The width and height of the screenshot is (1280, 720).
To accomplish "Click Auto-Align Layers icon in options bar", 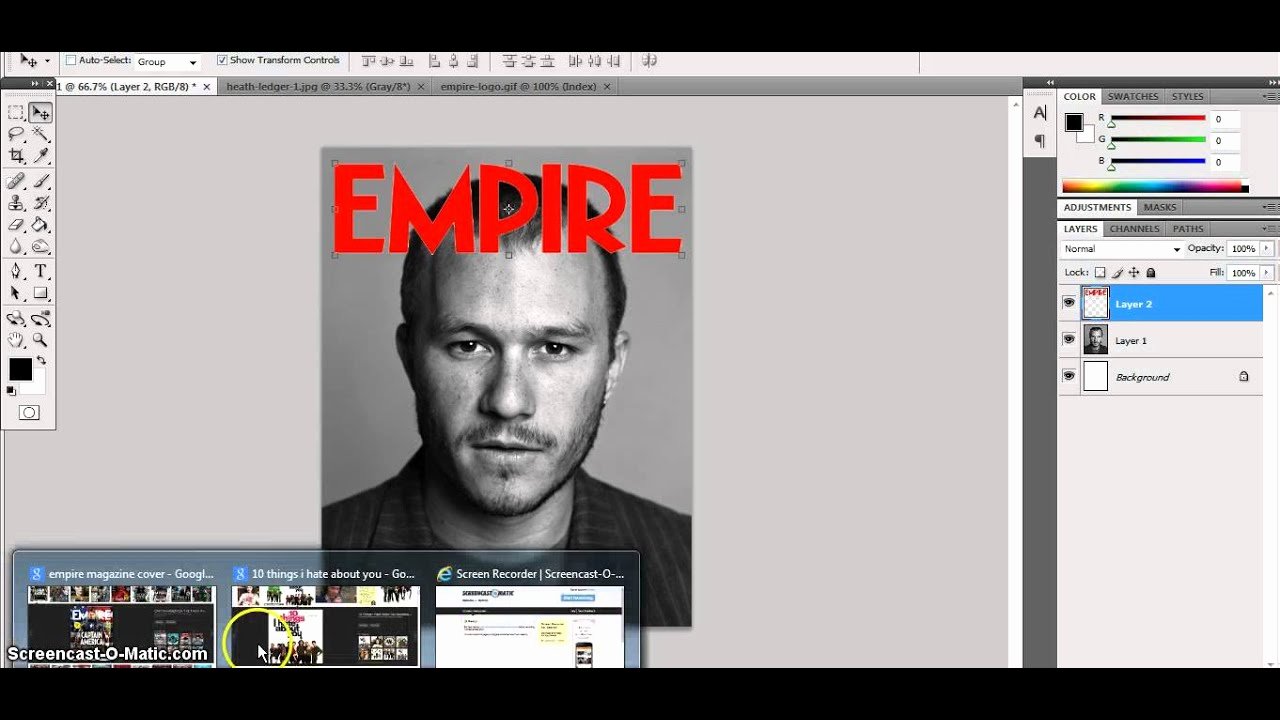I will 649,60.
